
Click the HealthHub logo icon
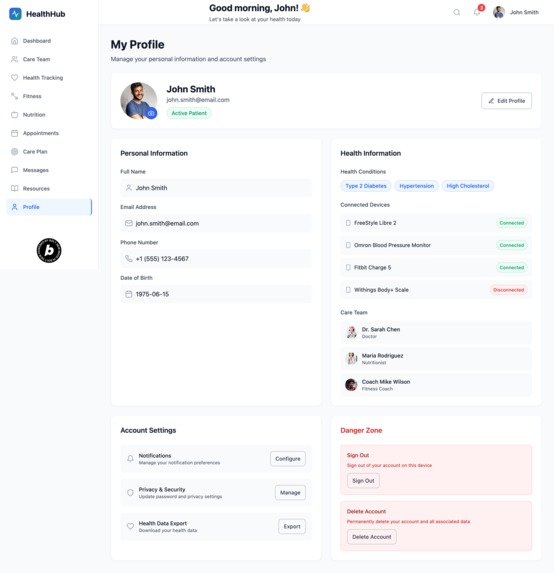coord(15,14)
